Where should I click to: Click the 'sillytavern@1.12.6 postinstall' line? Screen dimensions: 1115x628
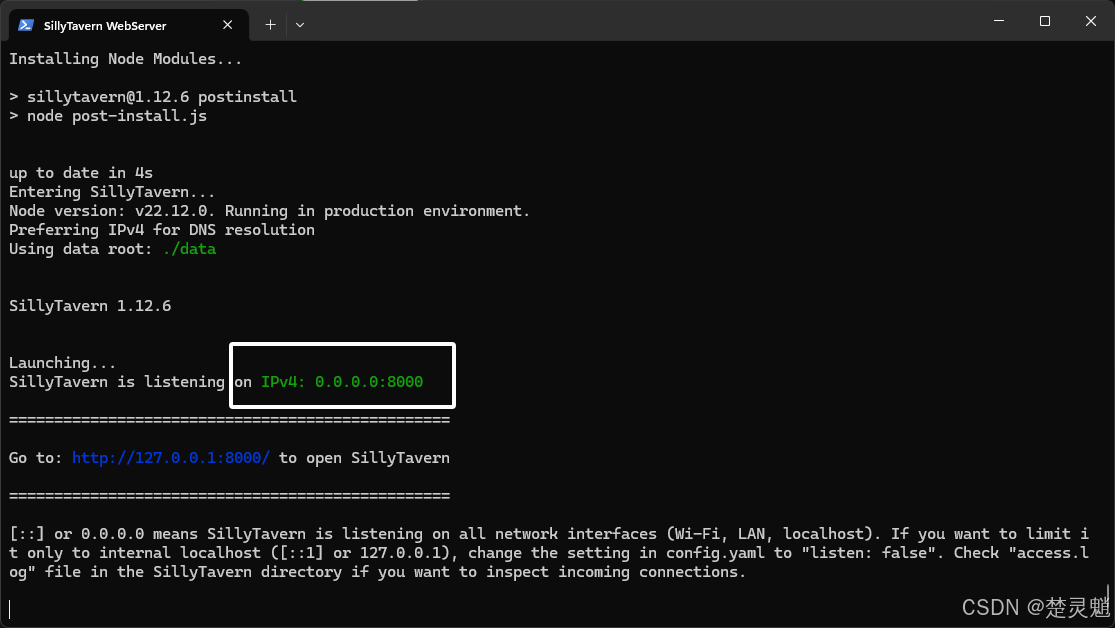(x=153, y=97)
